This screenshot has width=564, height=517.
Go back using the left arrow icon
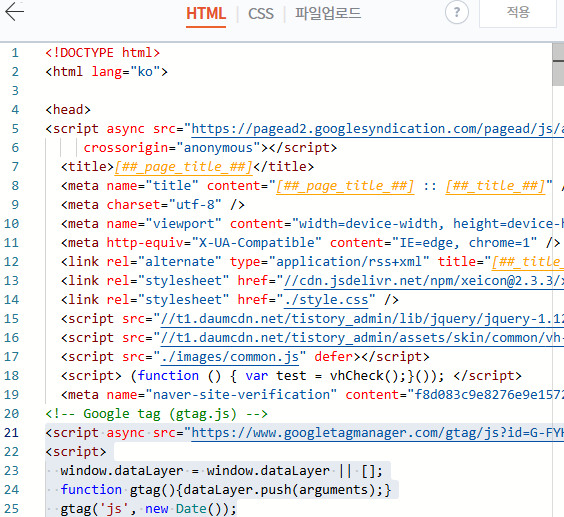(14, 12)
